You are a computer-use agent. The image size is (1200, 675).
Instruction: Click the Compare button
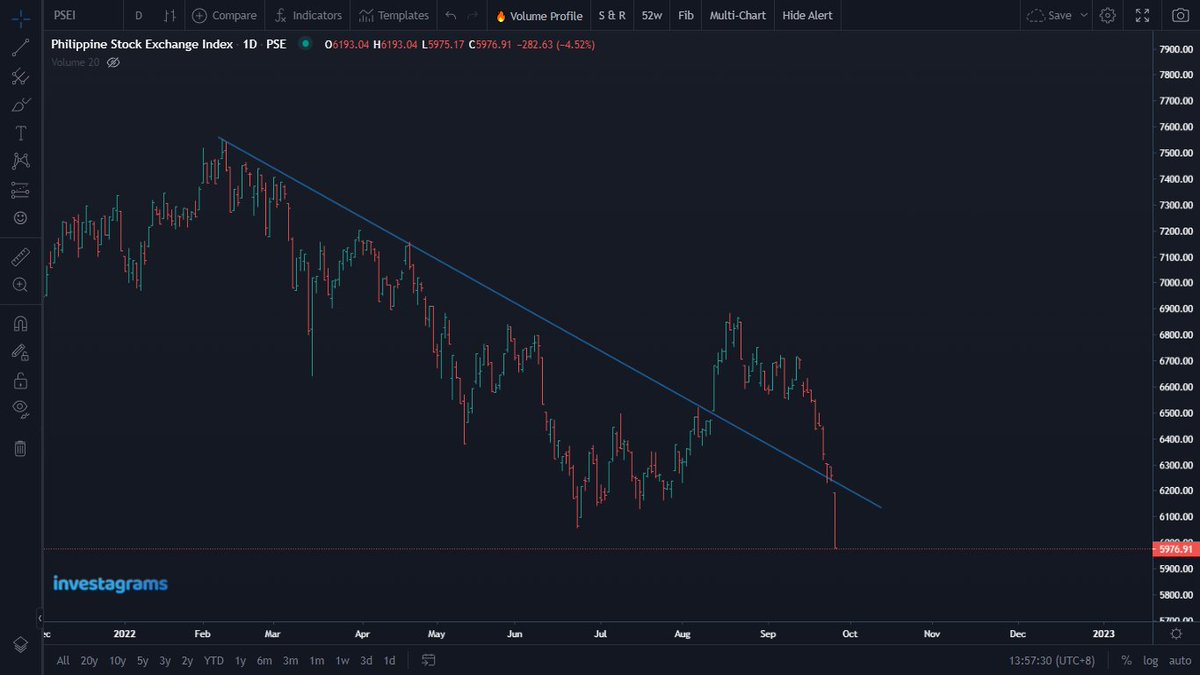click(x=224, y=15)
